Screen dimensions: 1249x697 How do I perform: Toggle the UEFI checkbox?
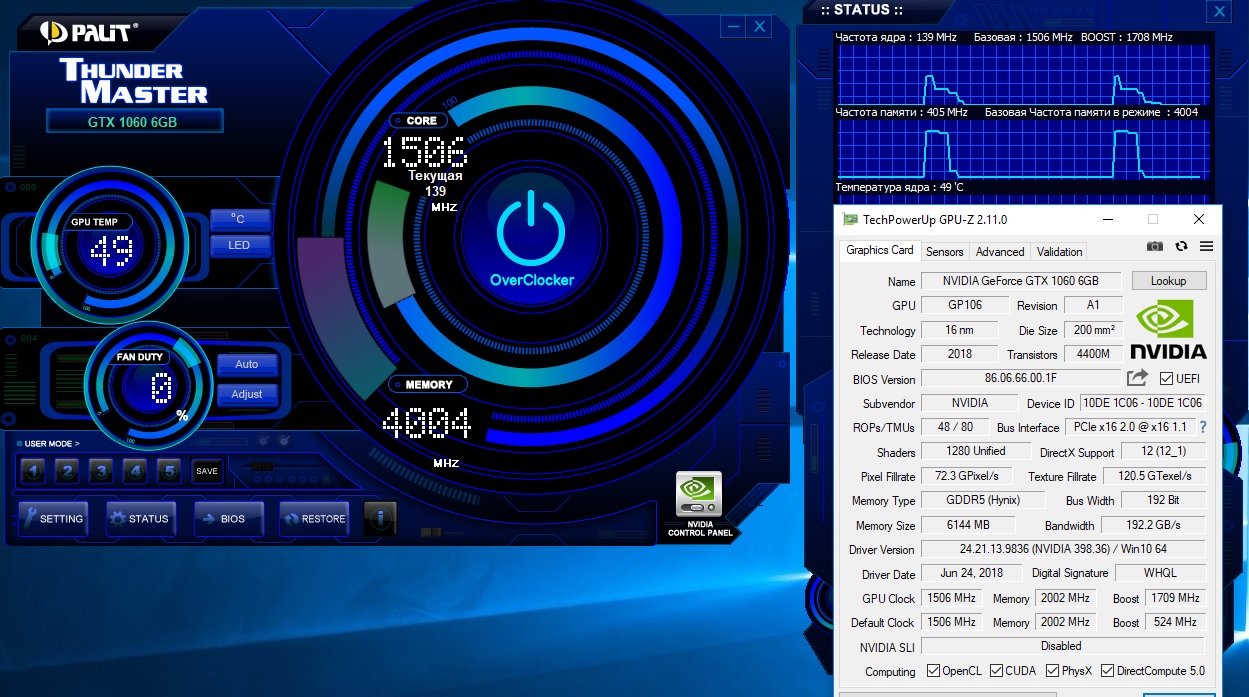(1166, 379)
